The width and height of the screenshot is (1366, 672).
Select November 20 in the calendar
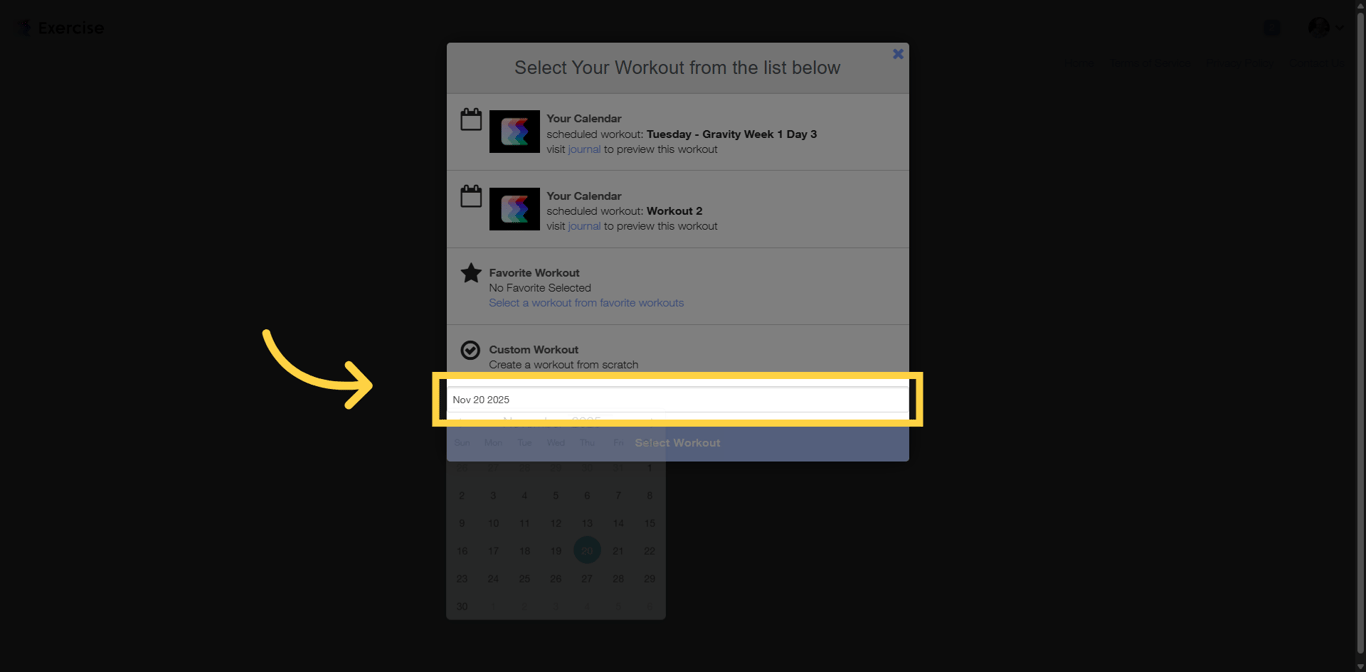[587, 550]
